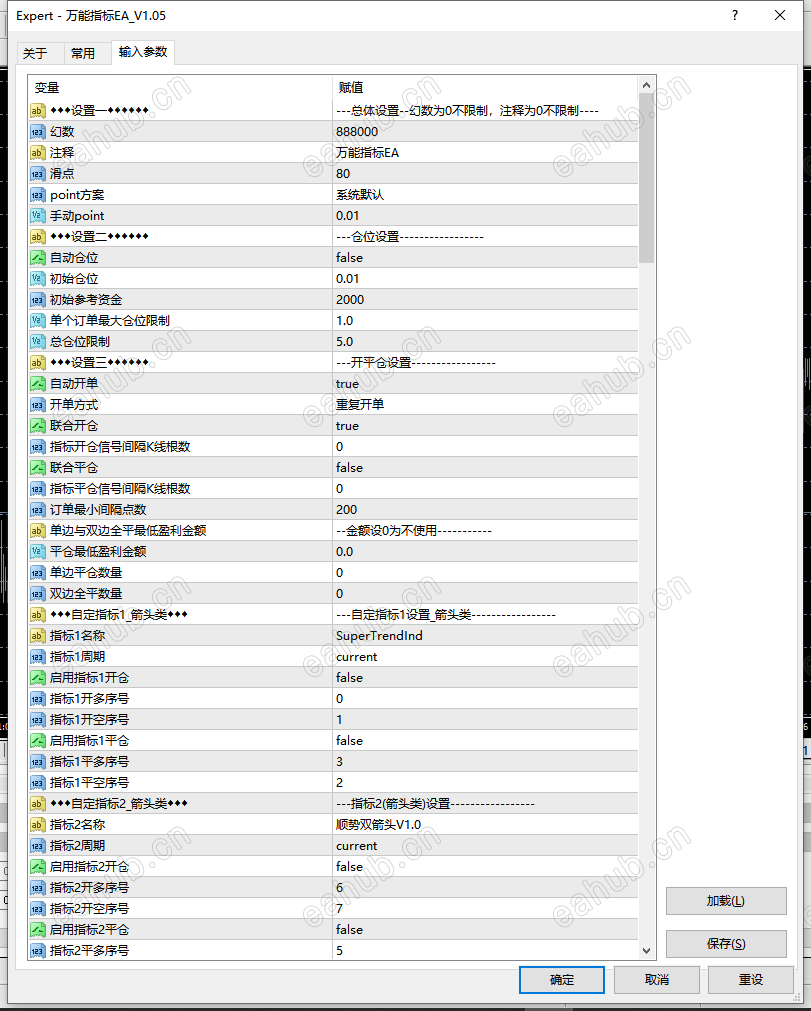The width and height of the screenshot is (811, 1011).
Task: Click the icon beside 单个订单最大仓位限制
Action: click(x=37, y=321)
